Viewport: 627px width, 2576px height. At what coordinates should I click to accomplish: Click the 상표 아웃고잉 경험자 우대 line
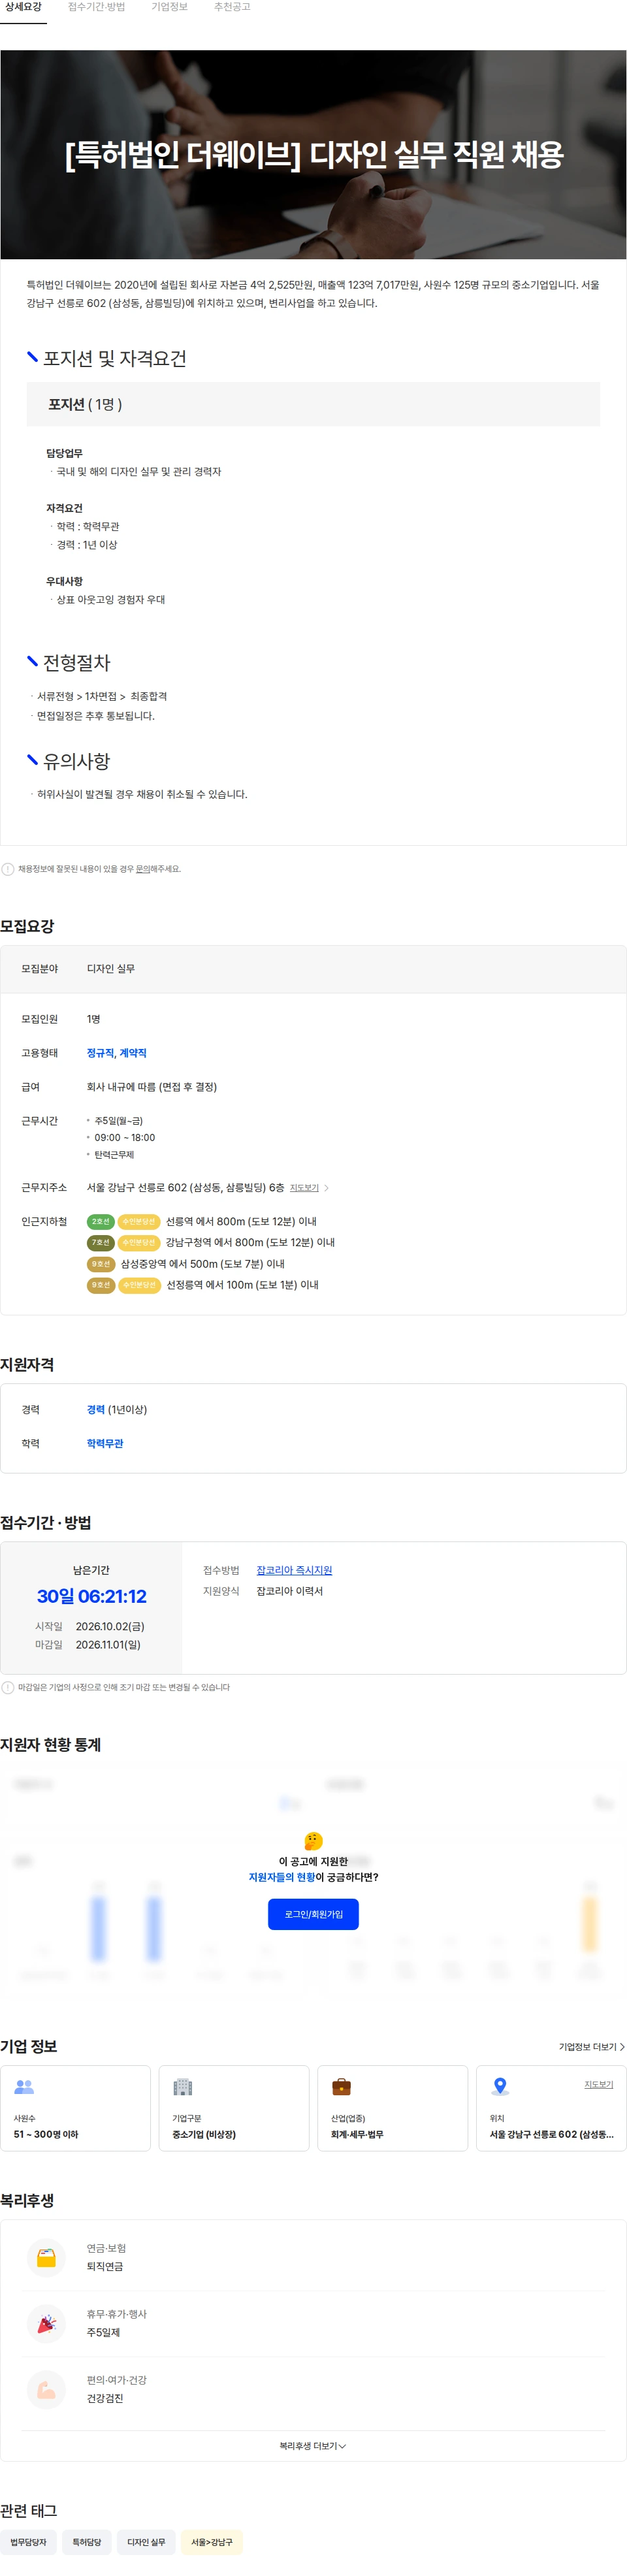111,600
